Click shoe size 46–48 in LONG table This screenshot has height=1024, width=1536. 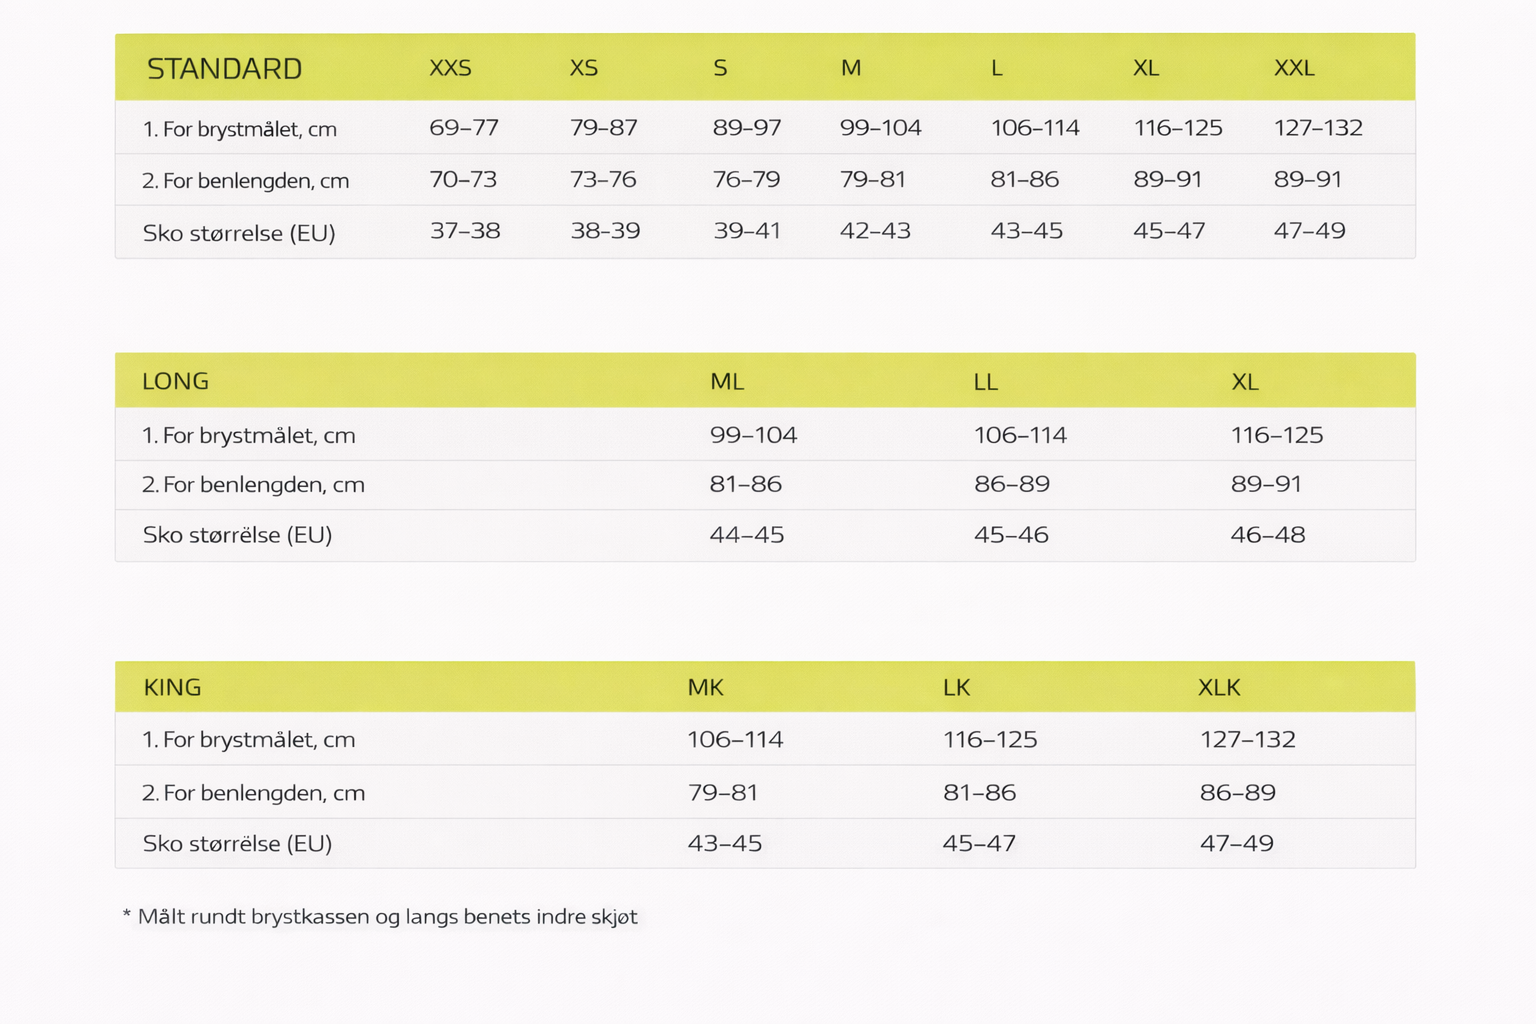point(1268,535)
